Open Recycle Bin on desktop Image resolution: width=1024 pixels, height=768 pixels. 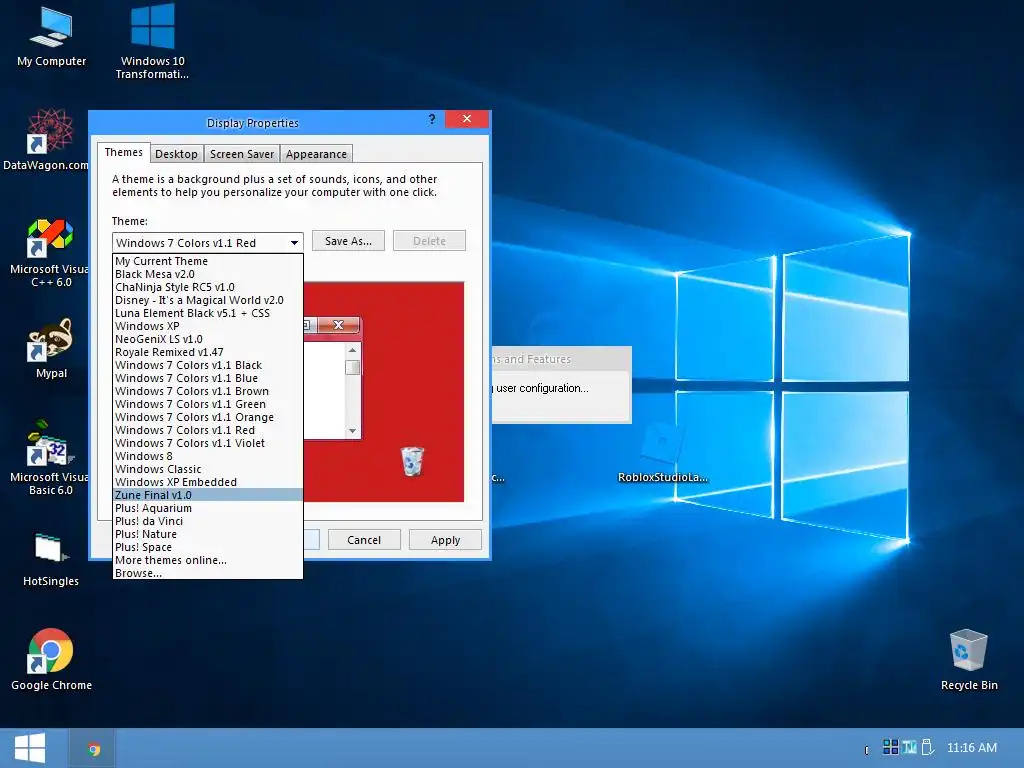coord(968,659)
